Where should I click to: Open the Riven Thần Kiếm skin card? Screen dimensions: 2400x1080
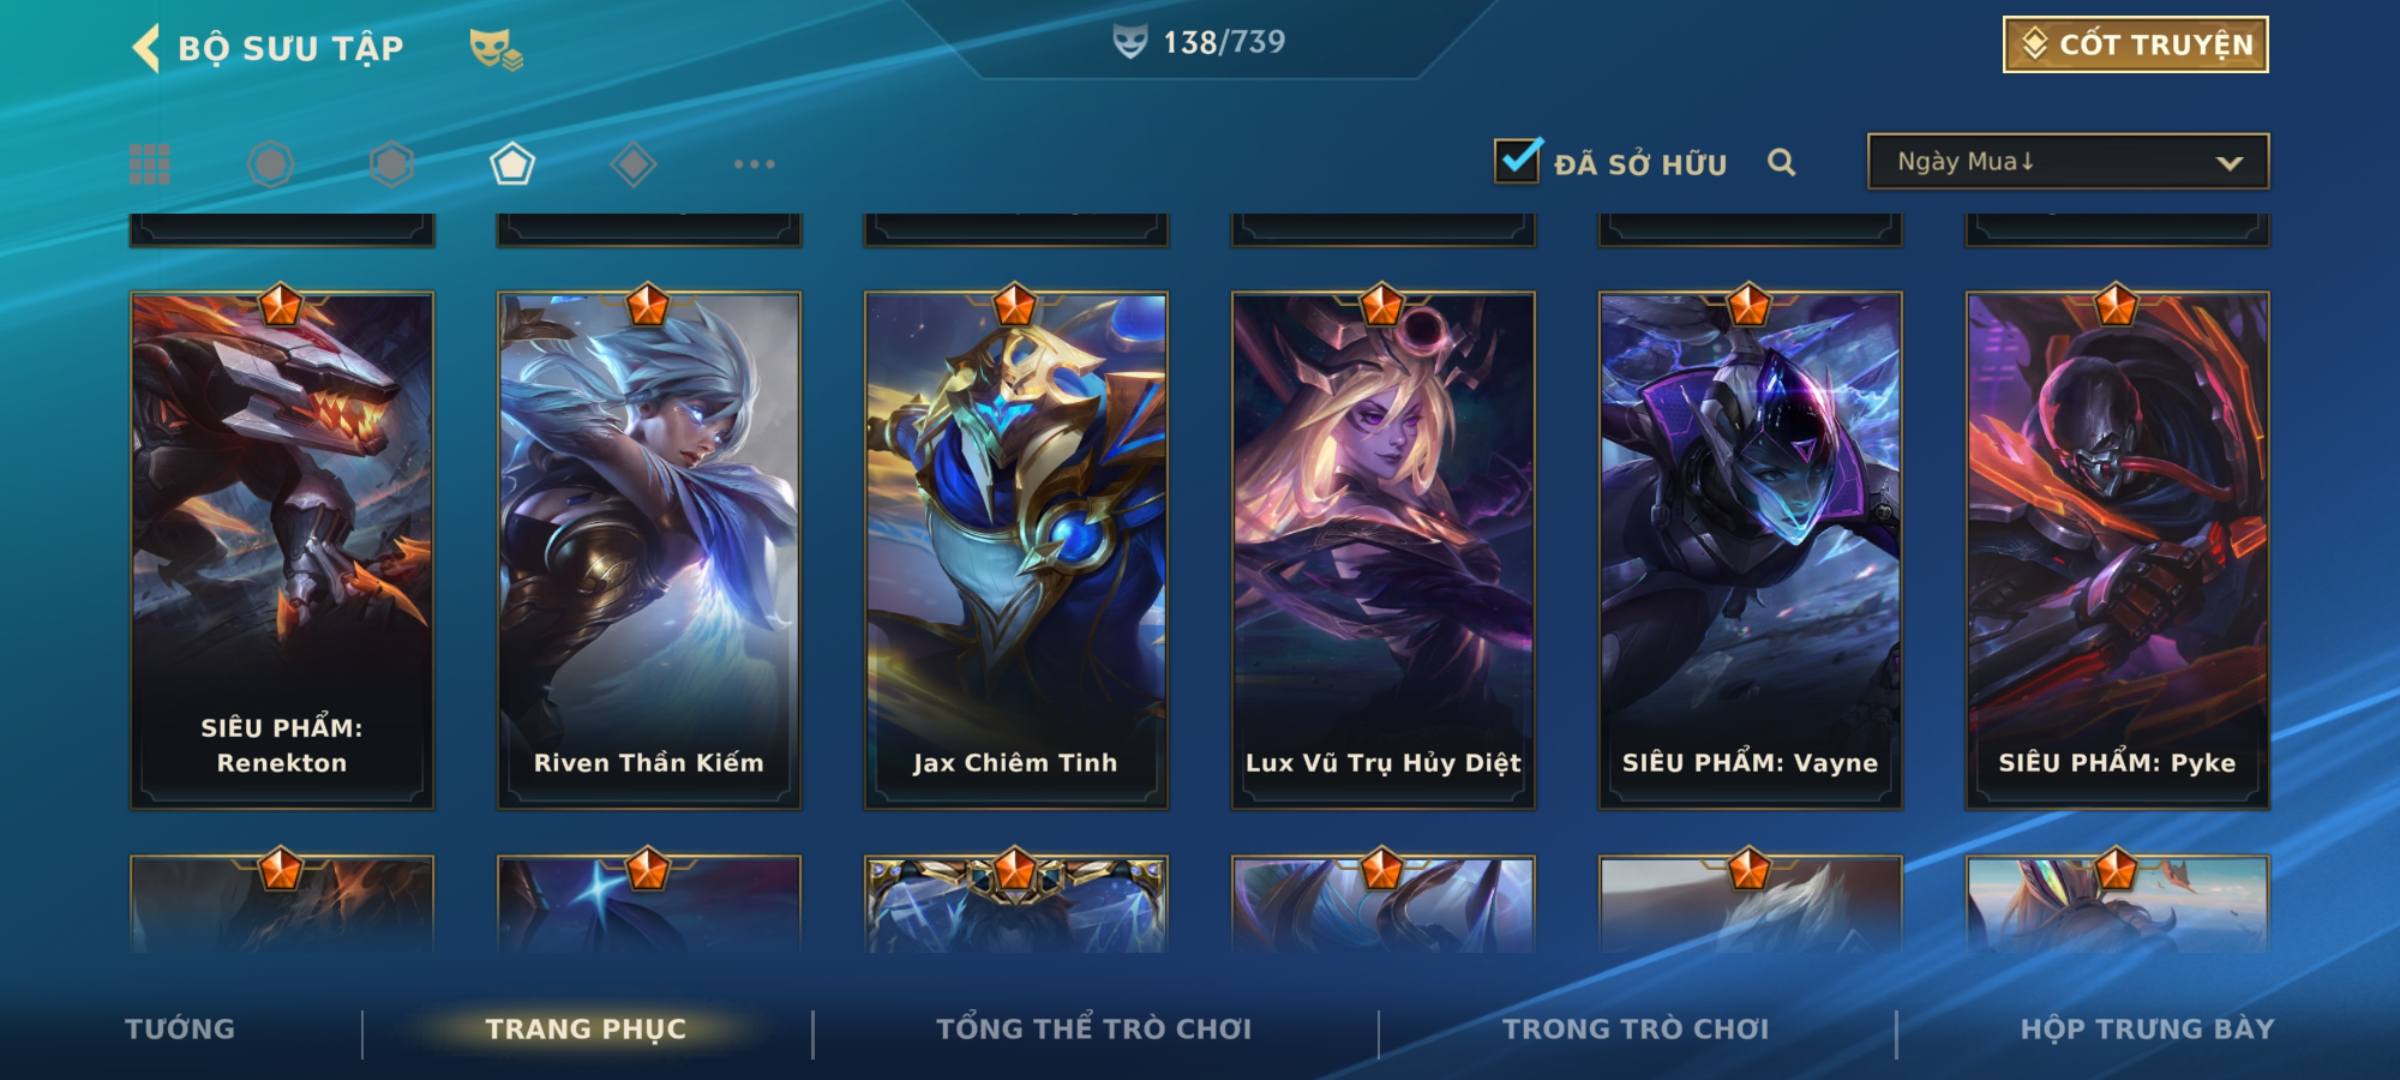(649, 548)
